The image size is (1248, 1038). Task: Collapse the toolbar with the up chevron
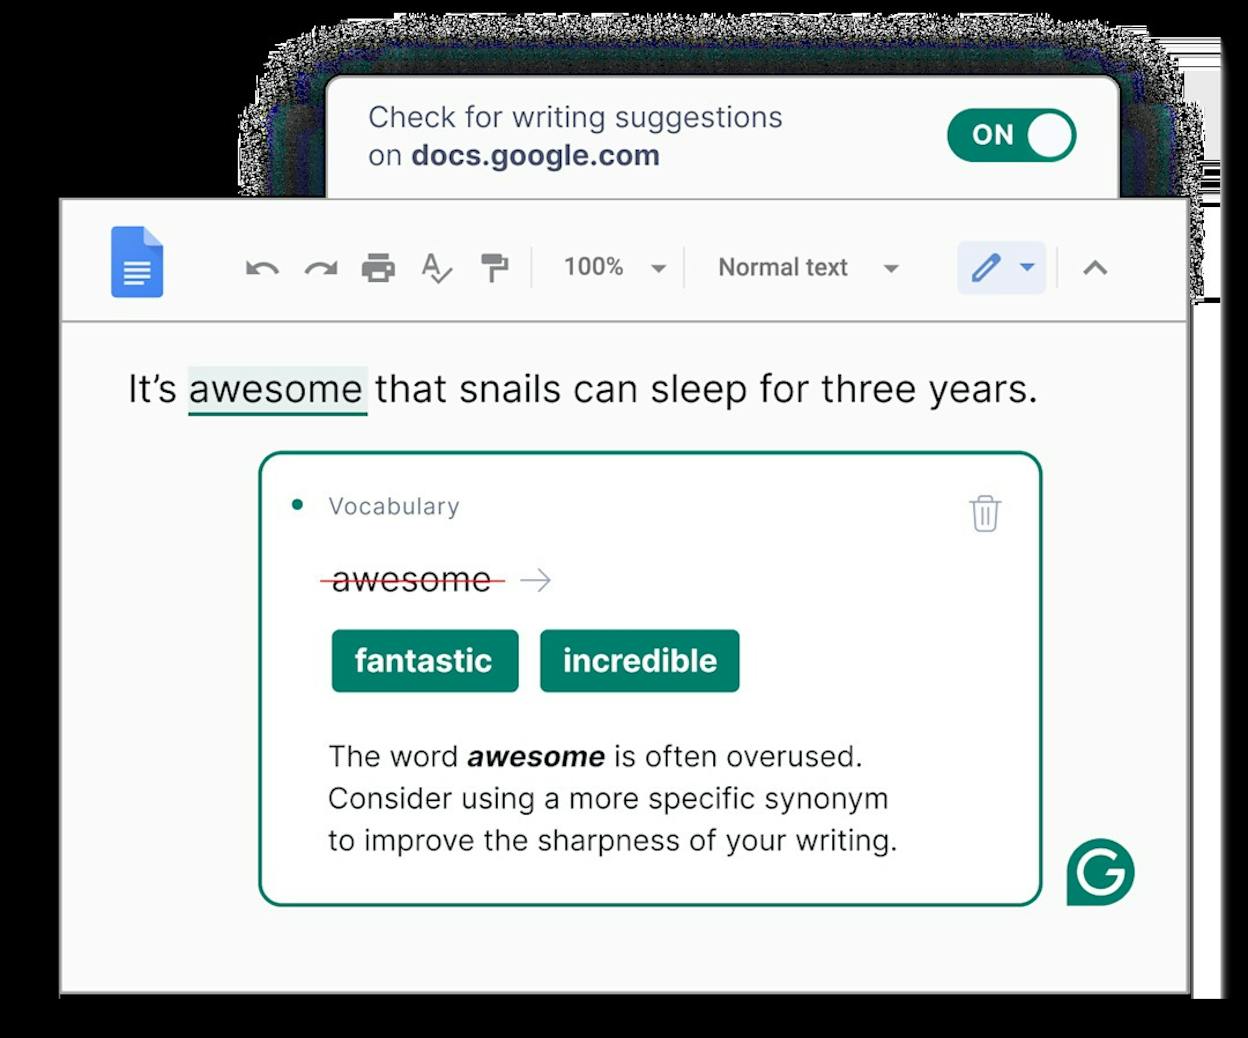point(1095,267)
